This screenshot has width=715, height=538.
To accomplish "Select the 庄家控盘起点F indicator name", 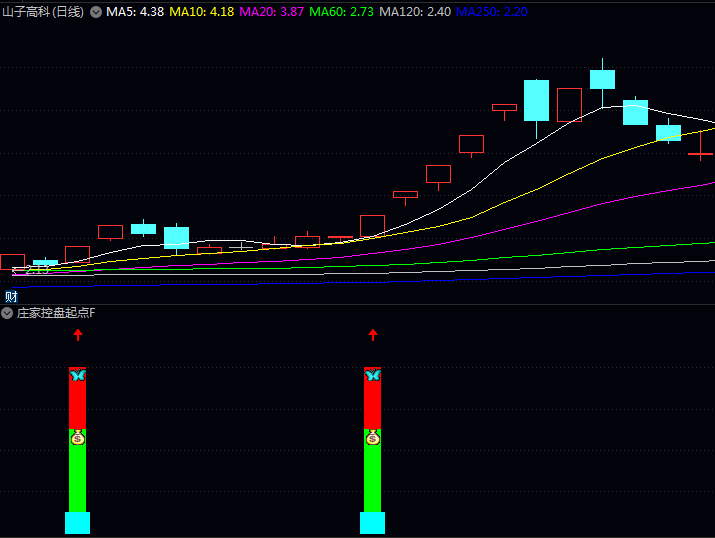I will (56, 313).
